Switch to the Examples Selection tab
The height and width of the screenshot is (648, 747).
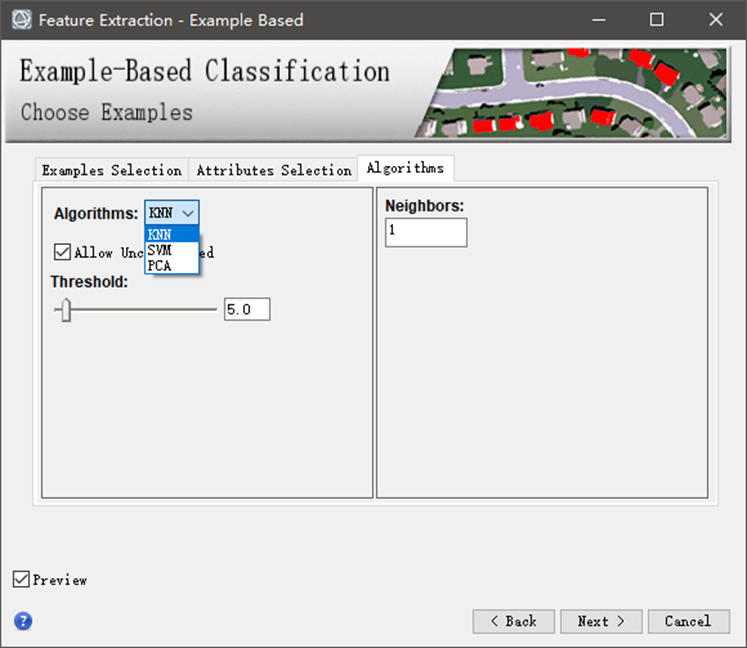112,170
